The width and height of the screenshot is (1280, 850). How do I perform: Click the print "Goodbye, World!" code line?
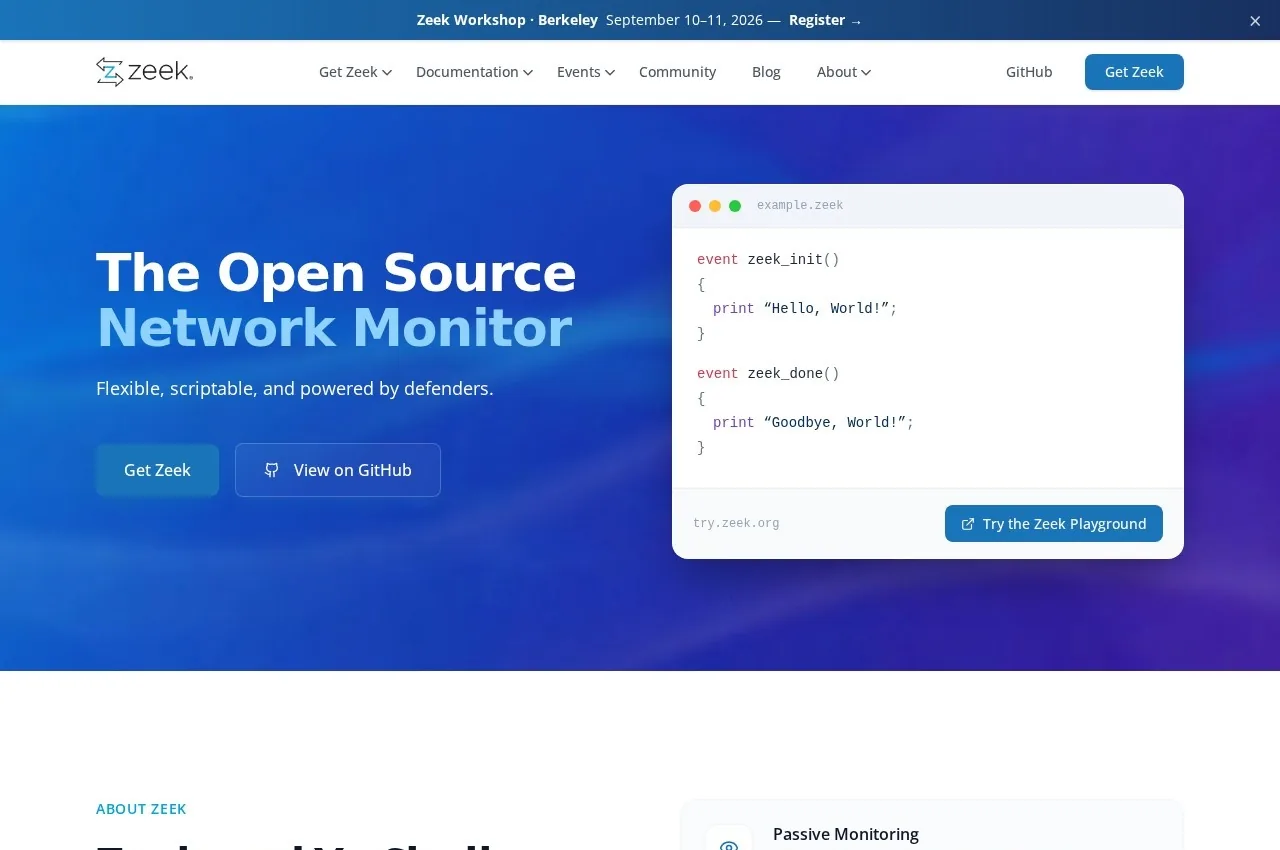(813, 423)
